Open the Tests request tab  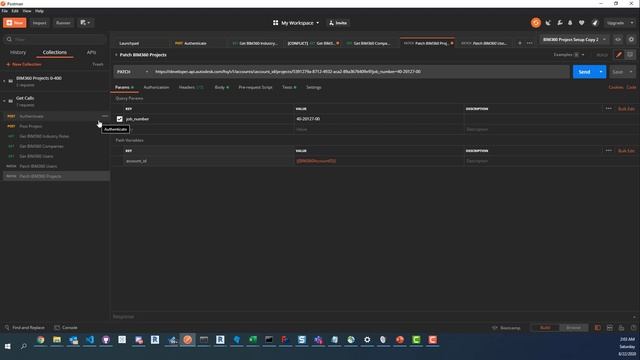[x=289, y=87]
